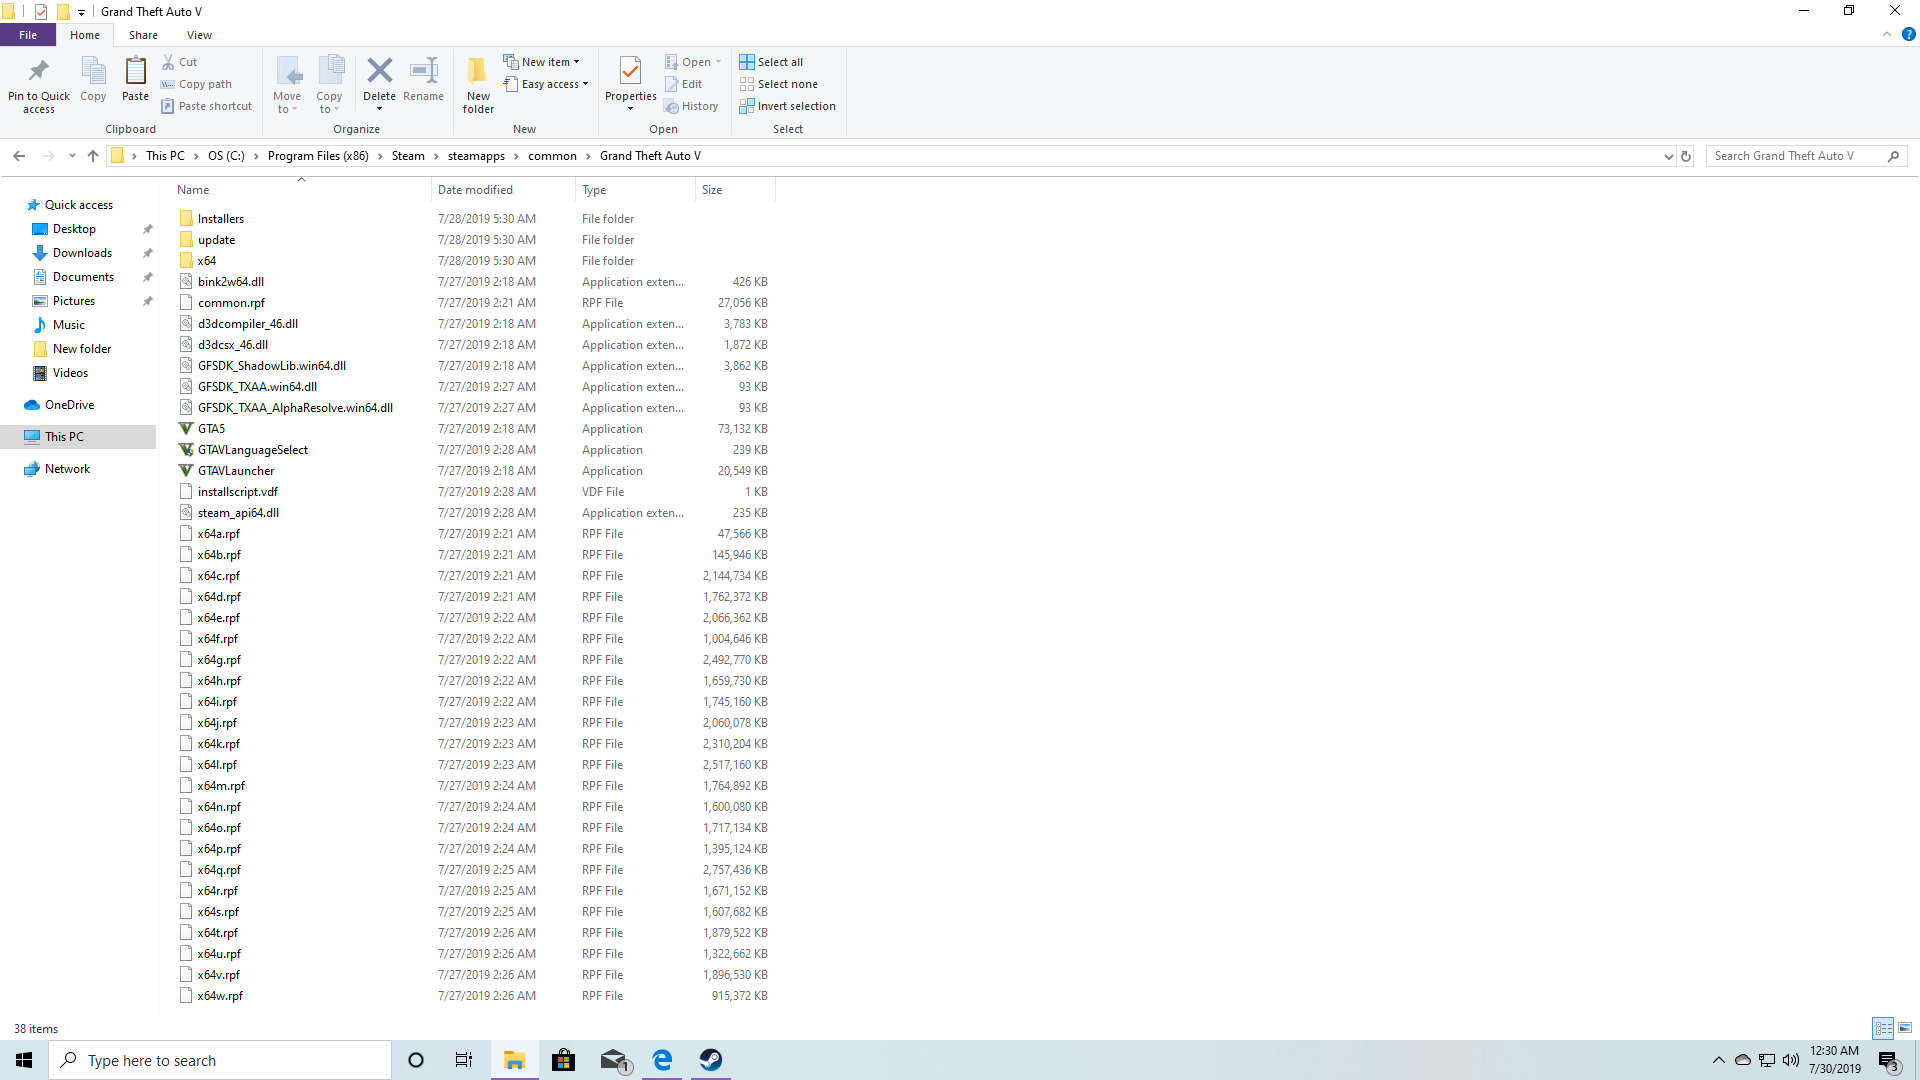1920x1080 pixels.
Task: Navigate to Program Files (x86) breadcrumb
Action: pyautogui.click(x=318, y=156)
